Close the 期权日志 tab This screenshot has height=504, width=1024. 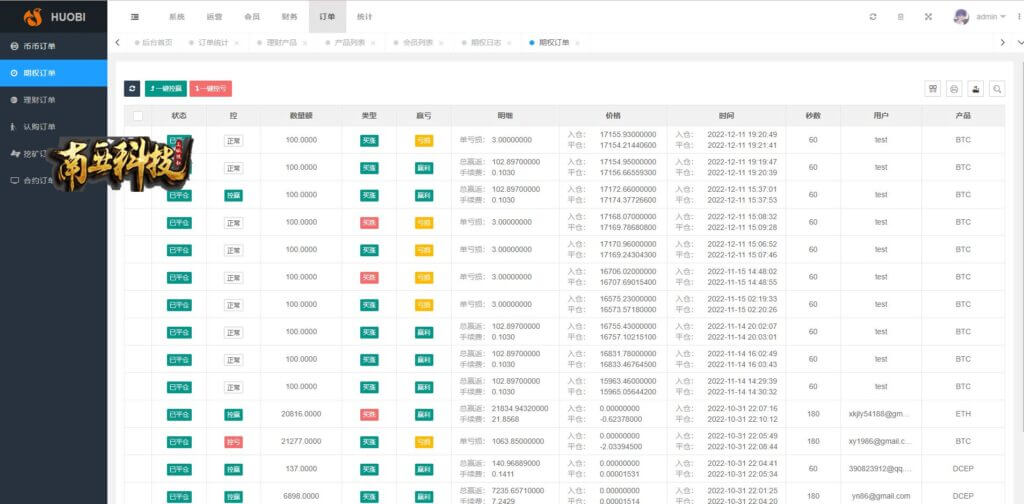pyautogui.click(x=509, y=43)
